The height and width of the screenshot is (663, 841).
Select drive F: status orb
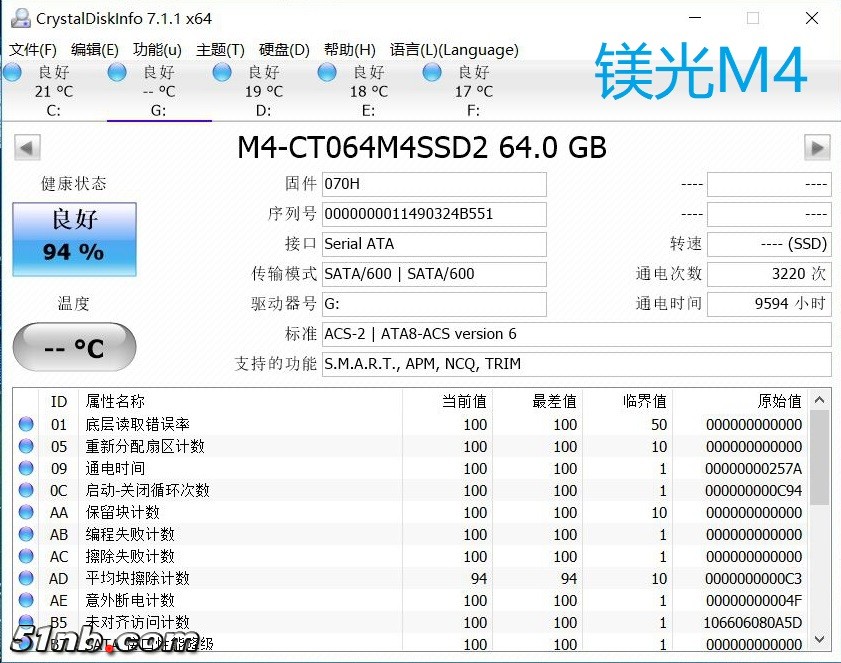432,72
